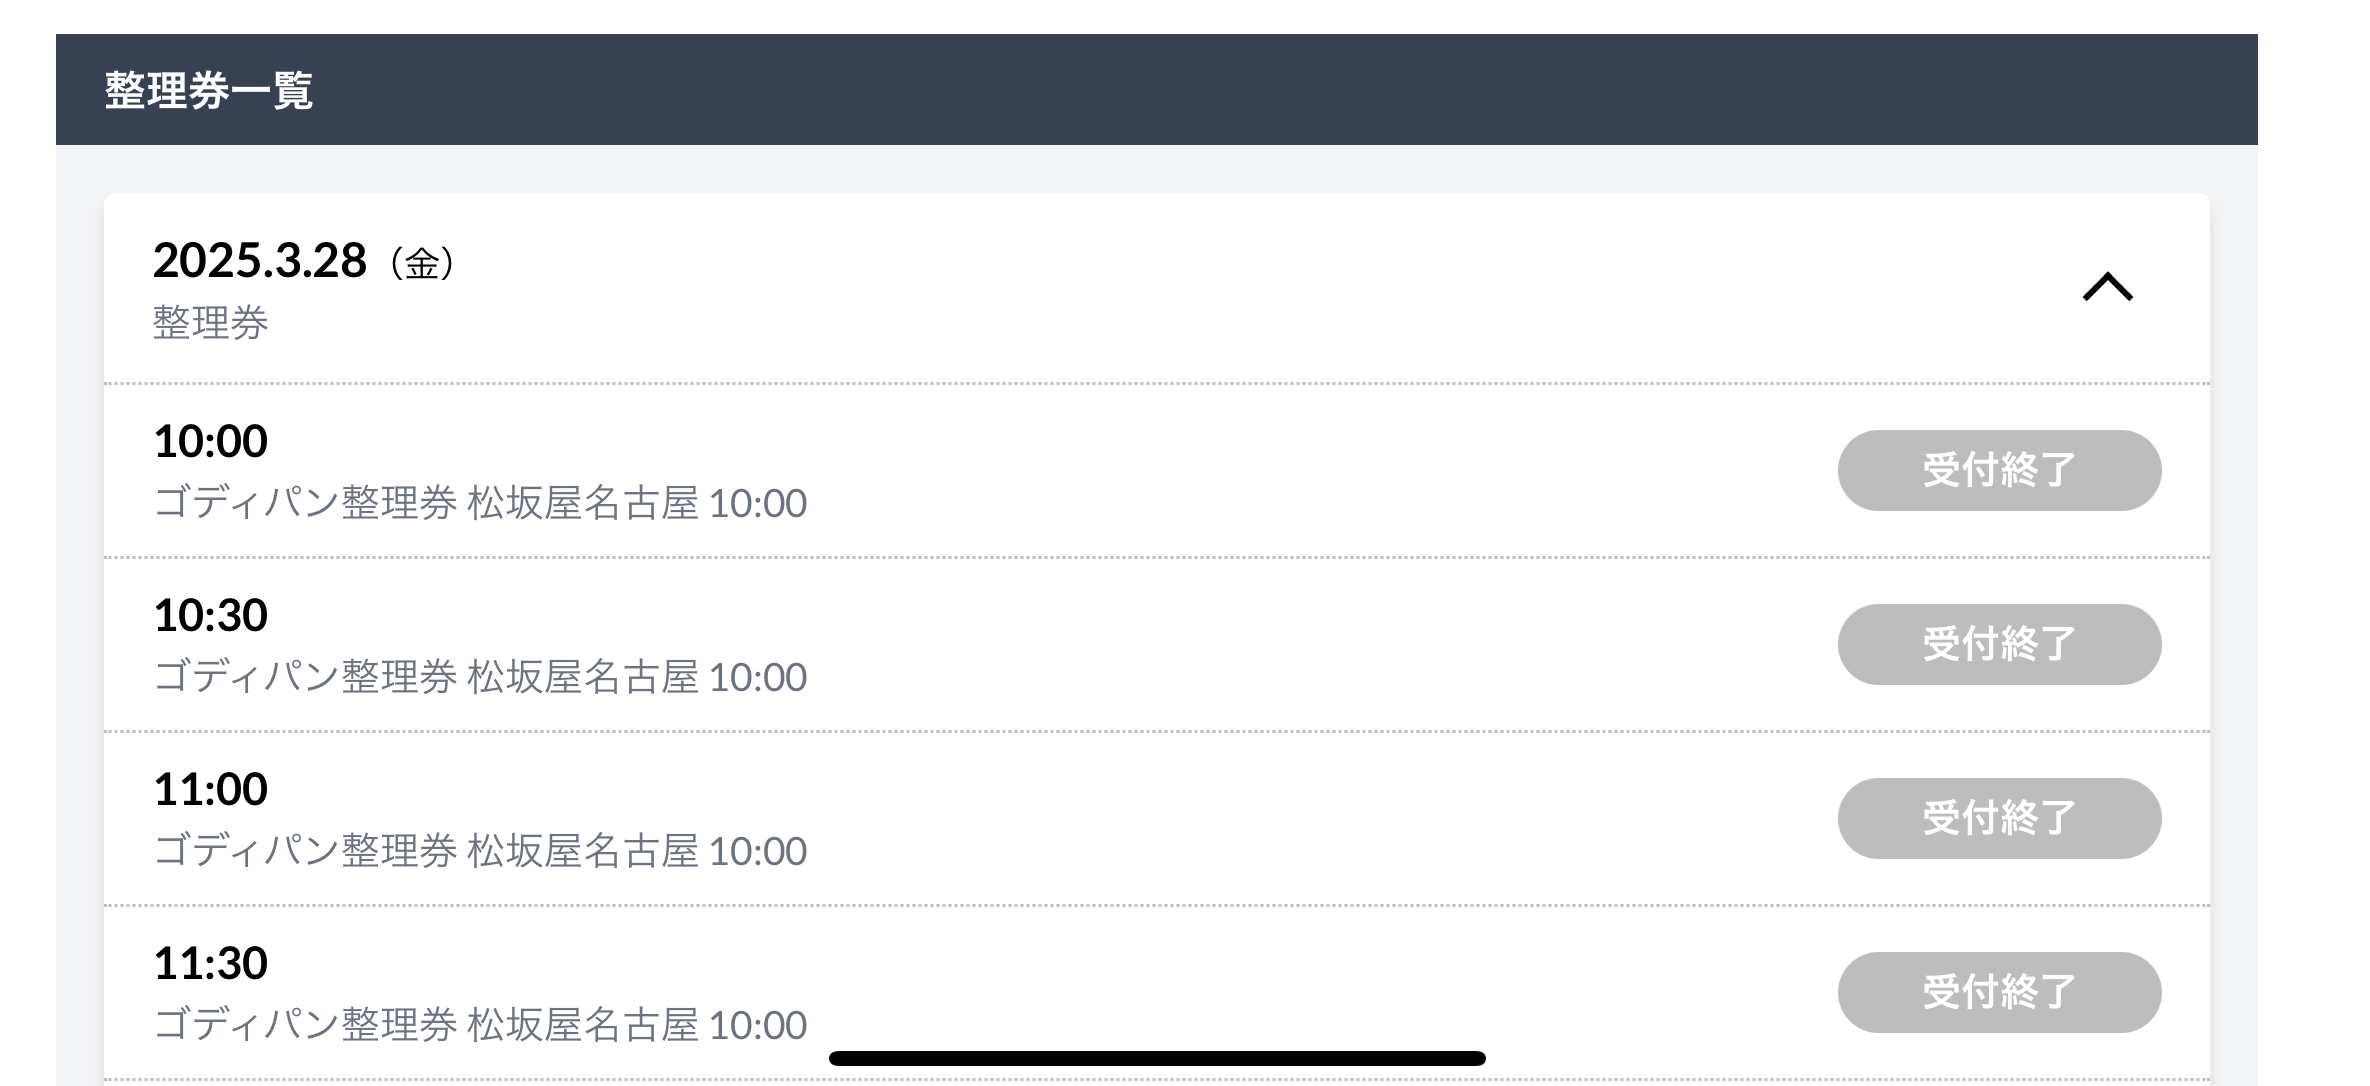
Task: Open ゴディパン整理券 description under 11:30 slot
Action: [x=480, y=1025]
